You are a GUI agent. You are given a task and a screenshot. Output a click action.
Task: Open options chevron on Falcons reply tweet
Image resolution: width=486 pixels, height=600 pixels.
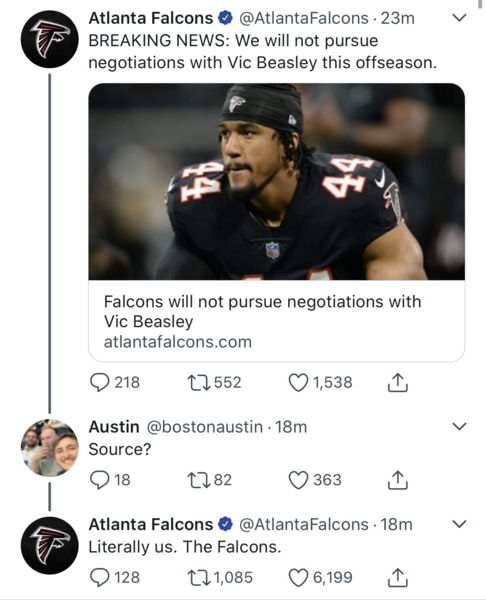(459, 523)
